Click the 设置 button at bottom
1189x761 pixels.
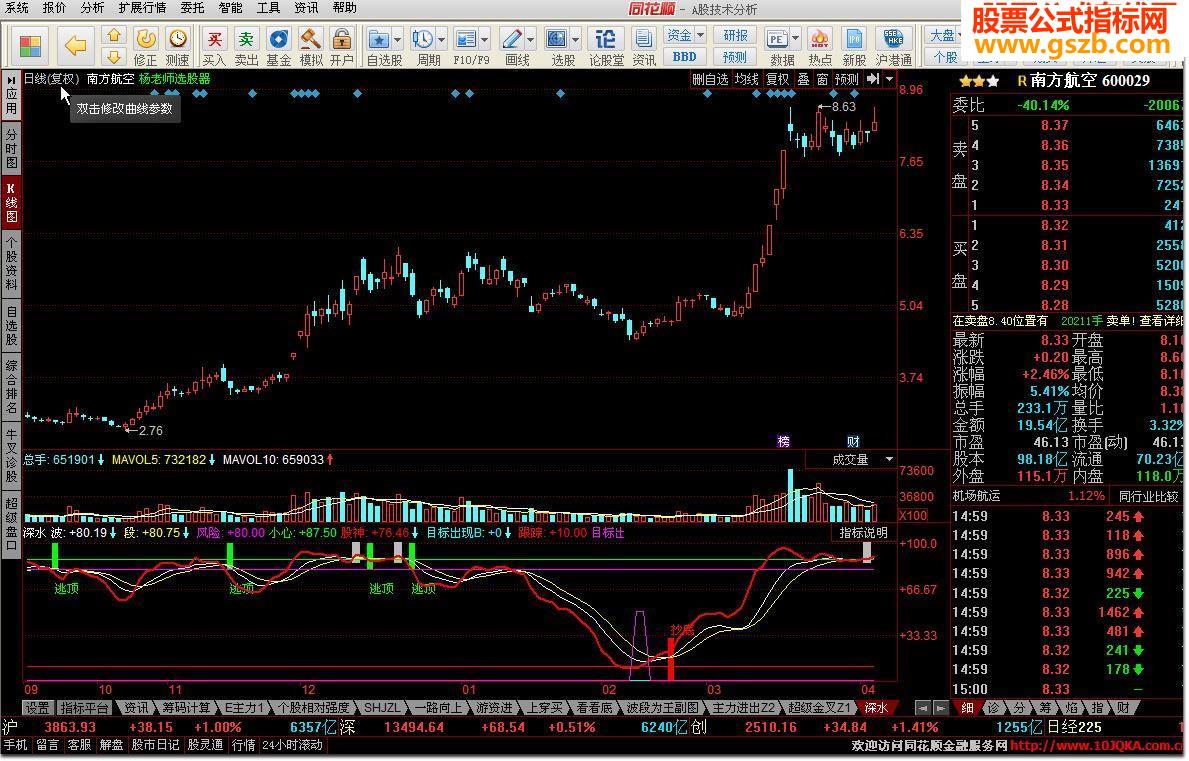click(x=37, y=708)
